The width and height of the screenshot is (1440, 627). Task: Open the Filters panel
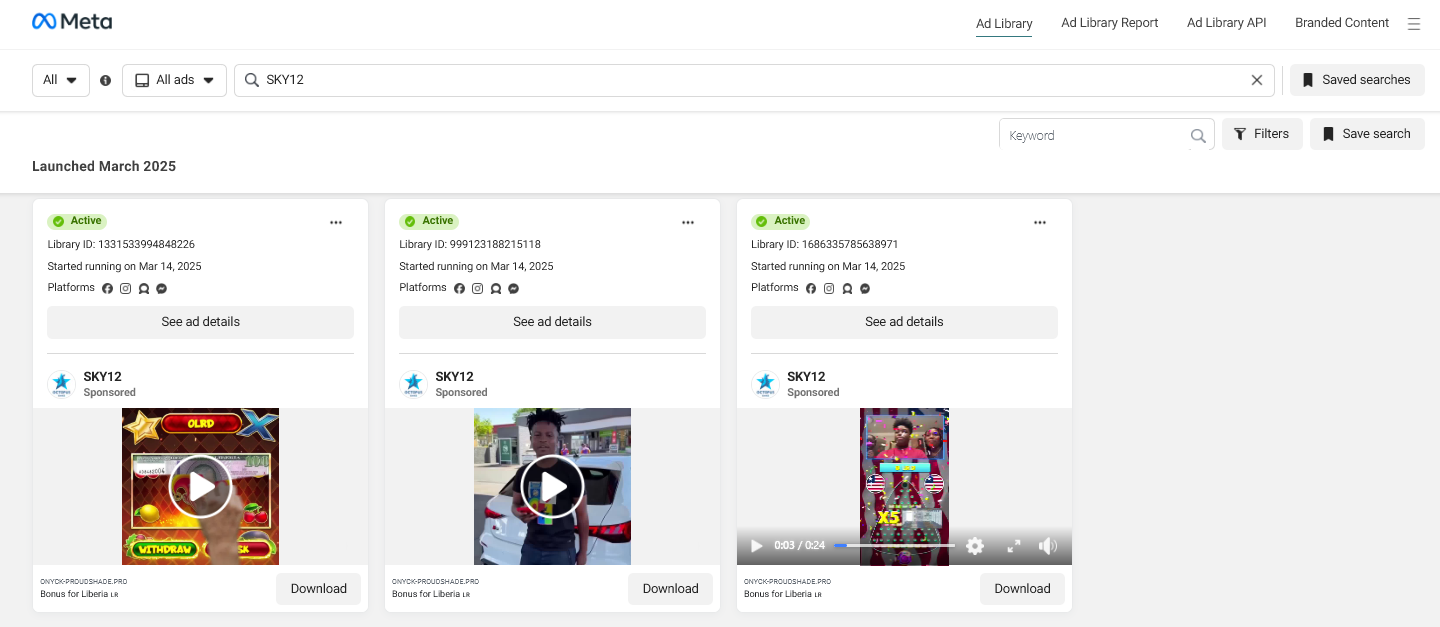(1262, 134)
